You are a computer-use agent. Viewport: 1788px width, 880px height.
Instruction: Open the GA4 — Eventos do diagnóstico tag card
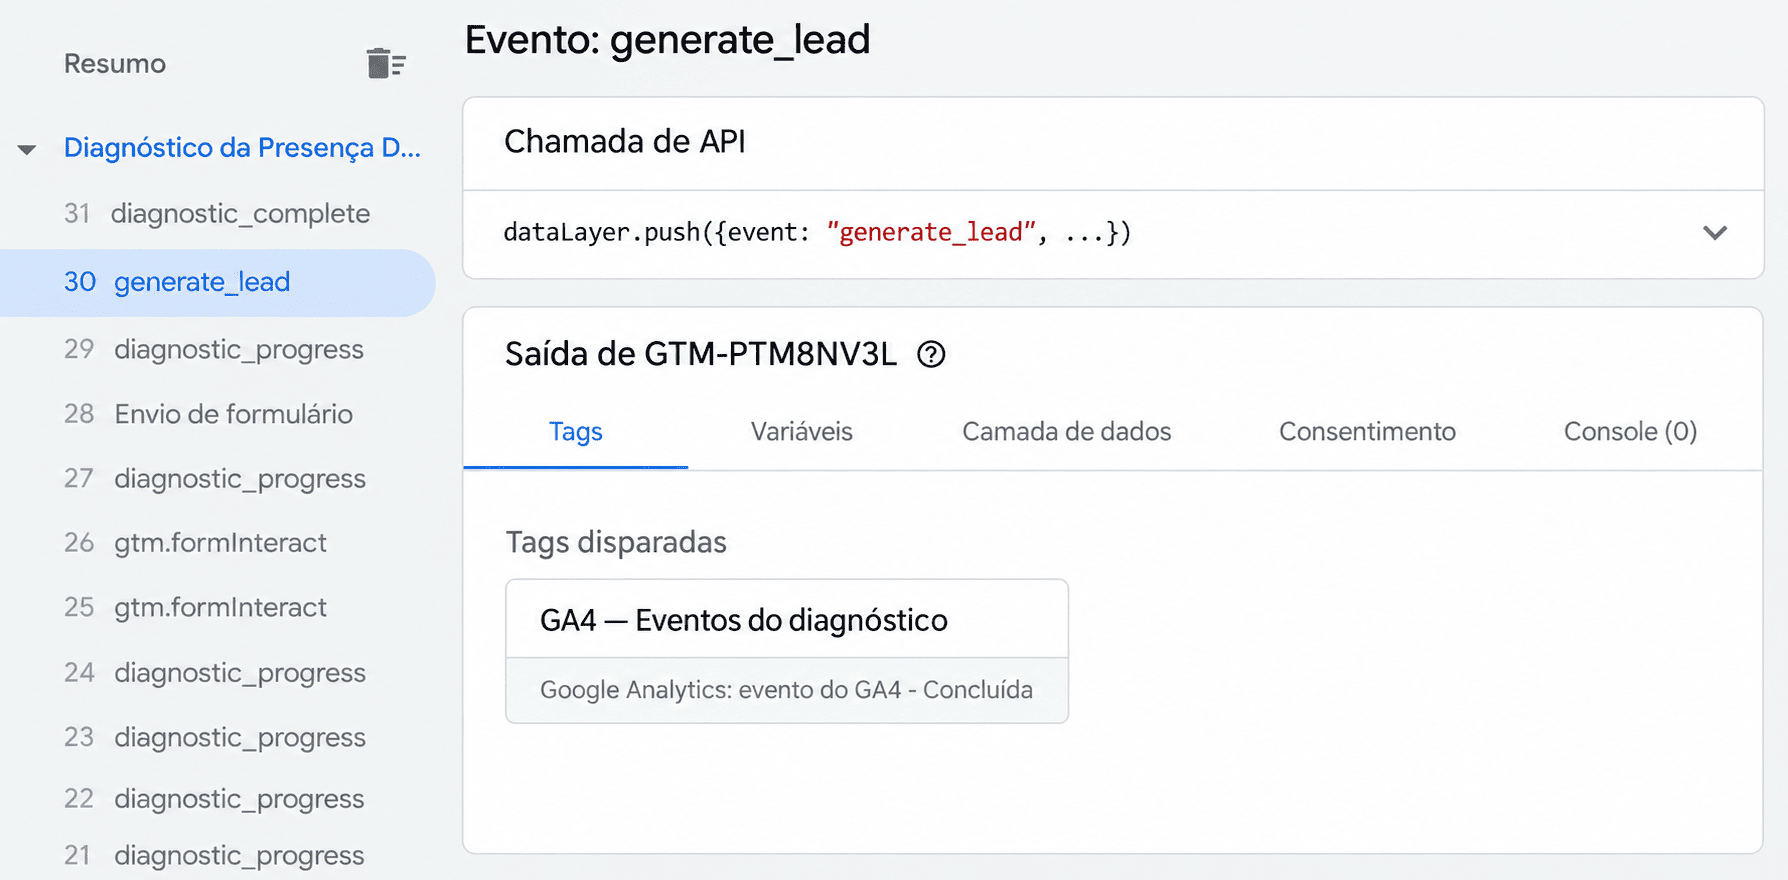coord(787,651)
